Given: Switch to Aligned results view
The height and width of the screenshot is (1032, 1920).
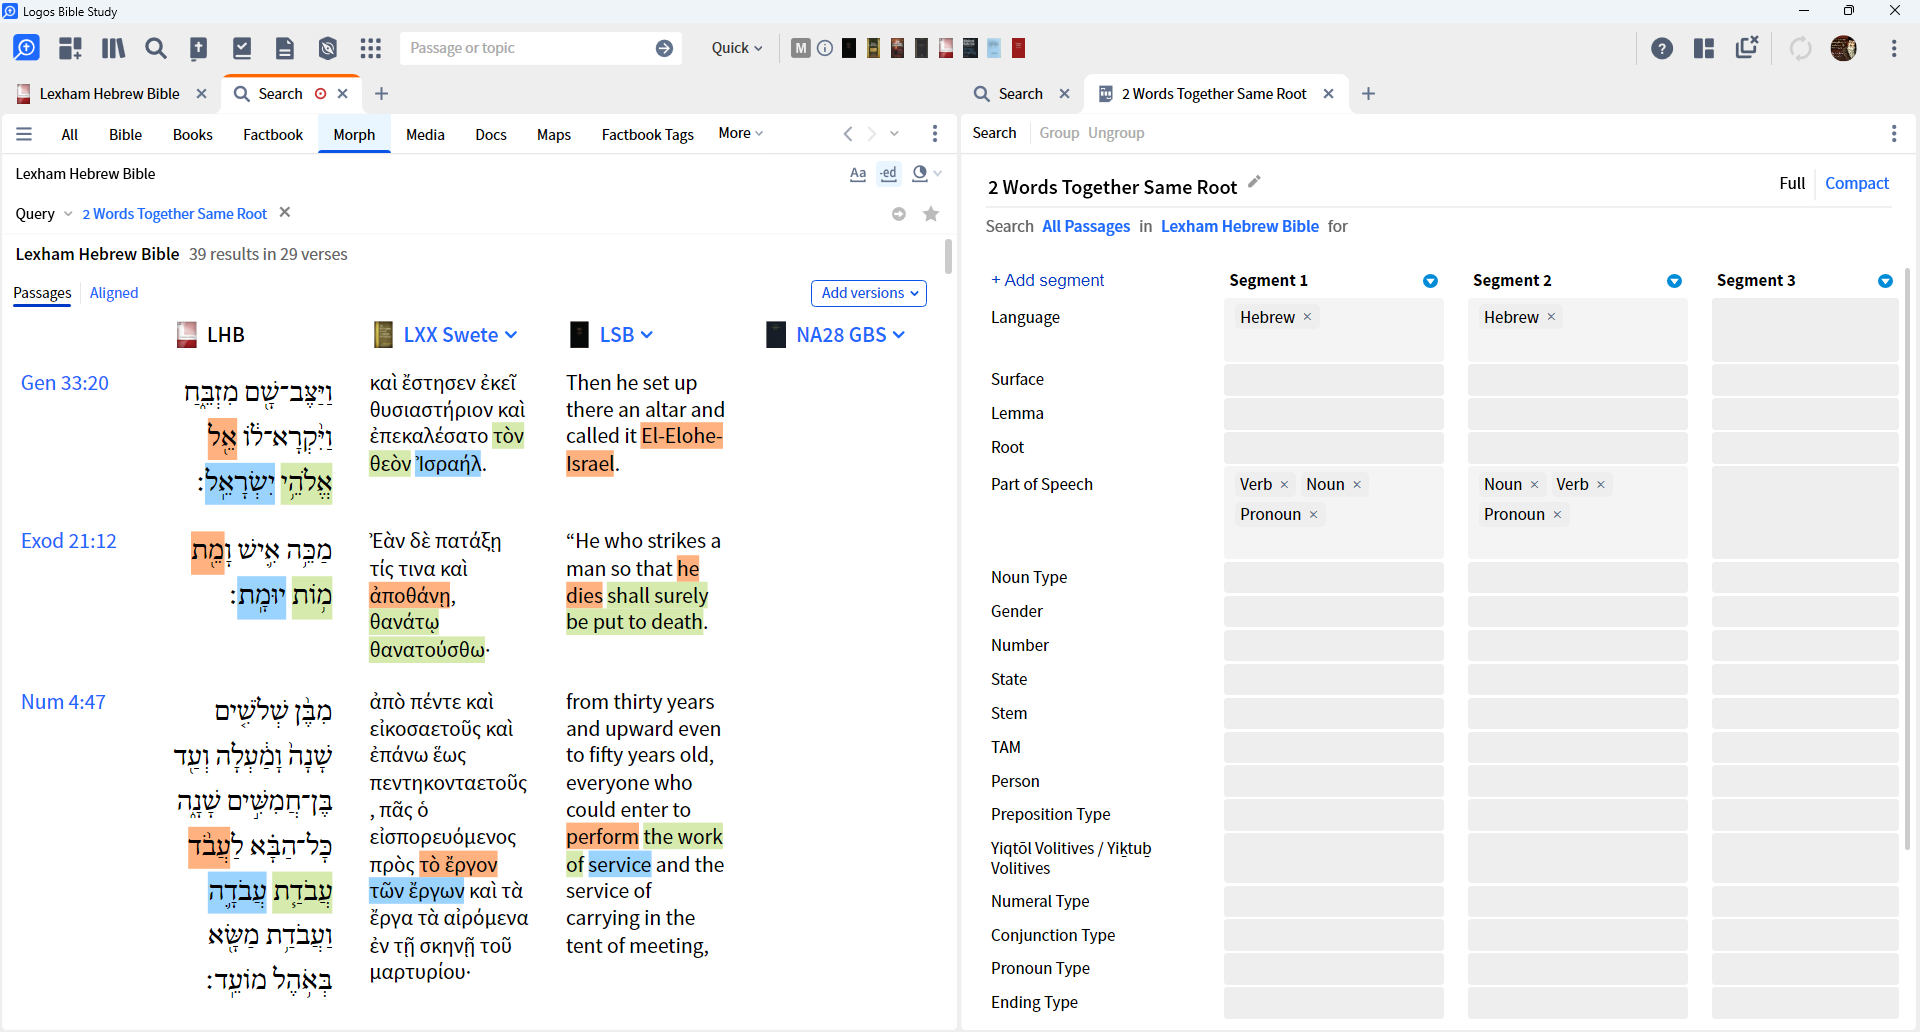Looking at the screenshot, I should [x=114, y=293].
